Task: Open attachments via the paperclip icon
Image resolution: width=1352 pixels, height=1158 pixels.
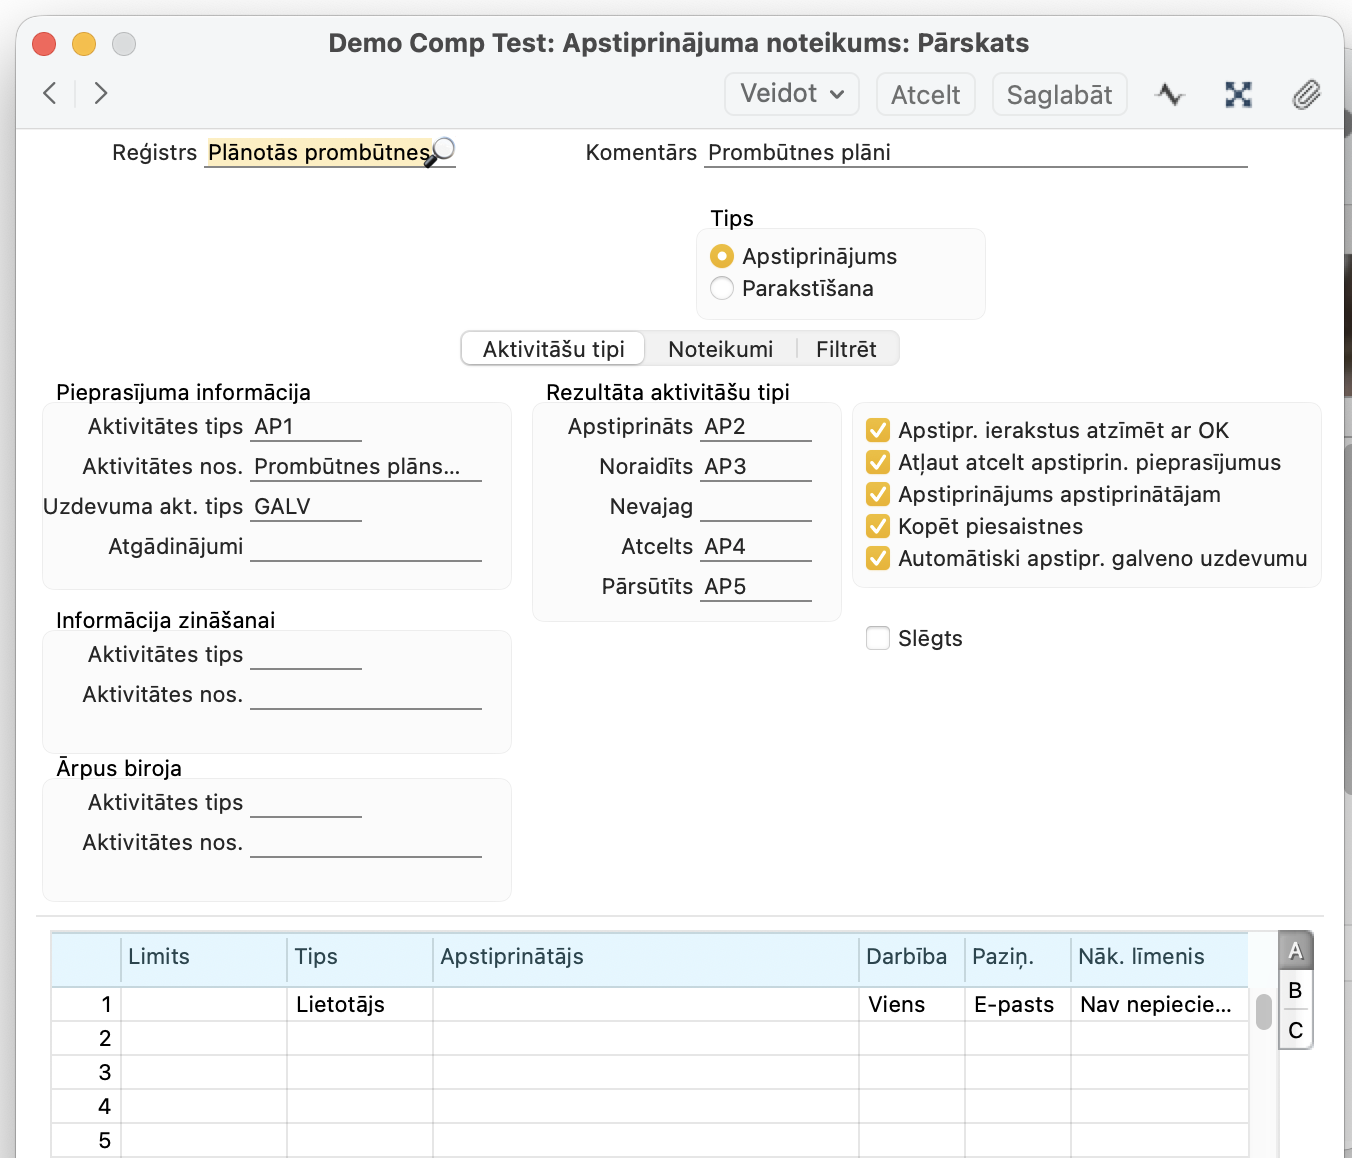Action: (1306, 95)
